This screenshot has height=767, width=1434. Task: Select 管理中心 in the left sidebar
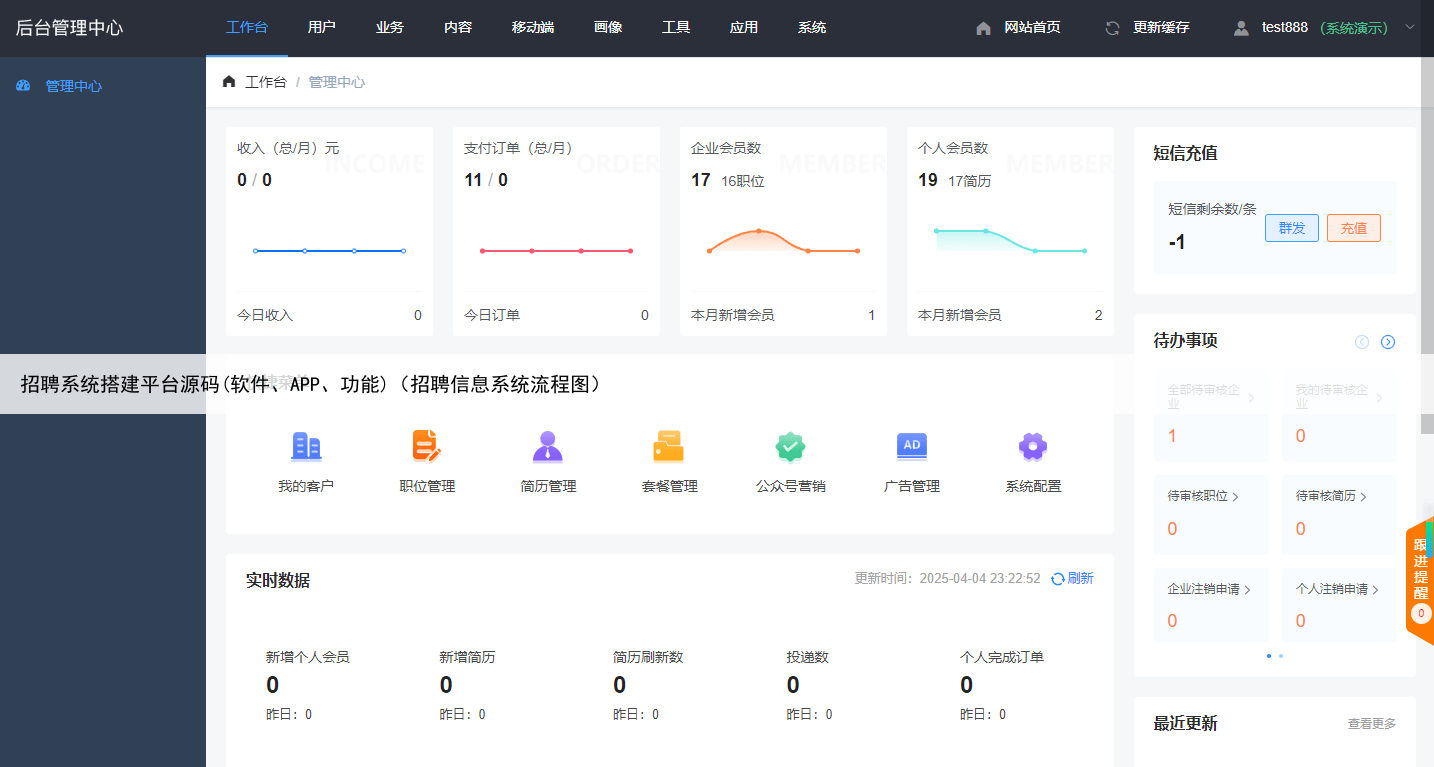(73, 86)
